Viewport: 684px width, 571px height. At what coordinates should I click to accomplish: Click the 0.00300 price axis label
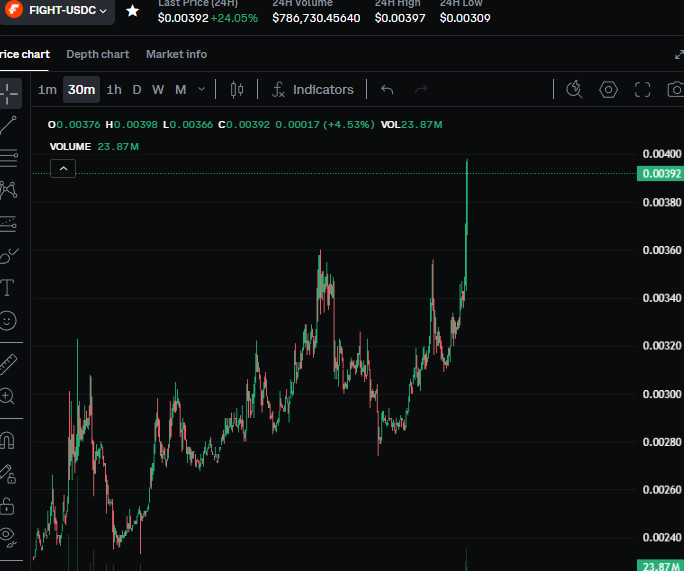[662, 394]
